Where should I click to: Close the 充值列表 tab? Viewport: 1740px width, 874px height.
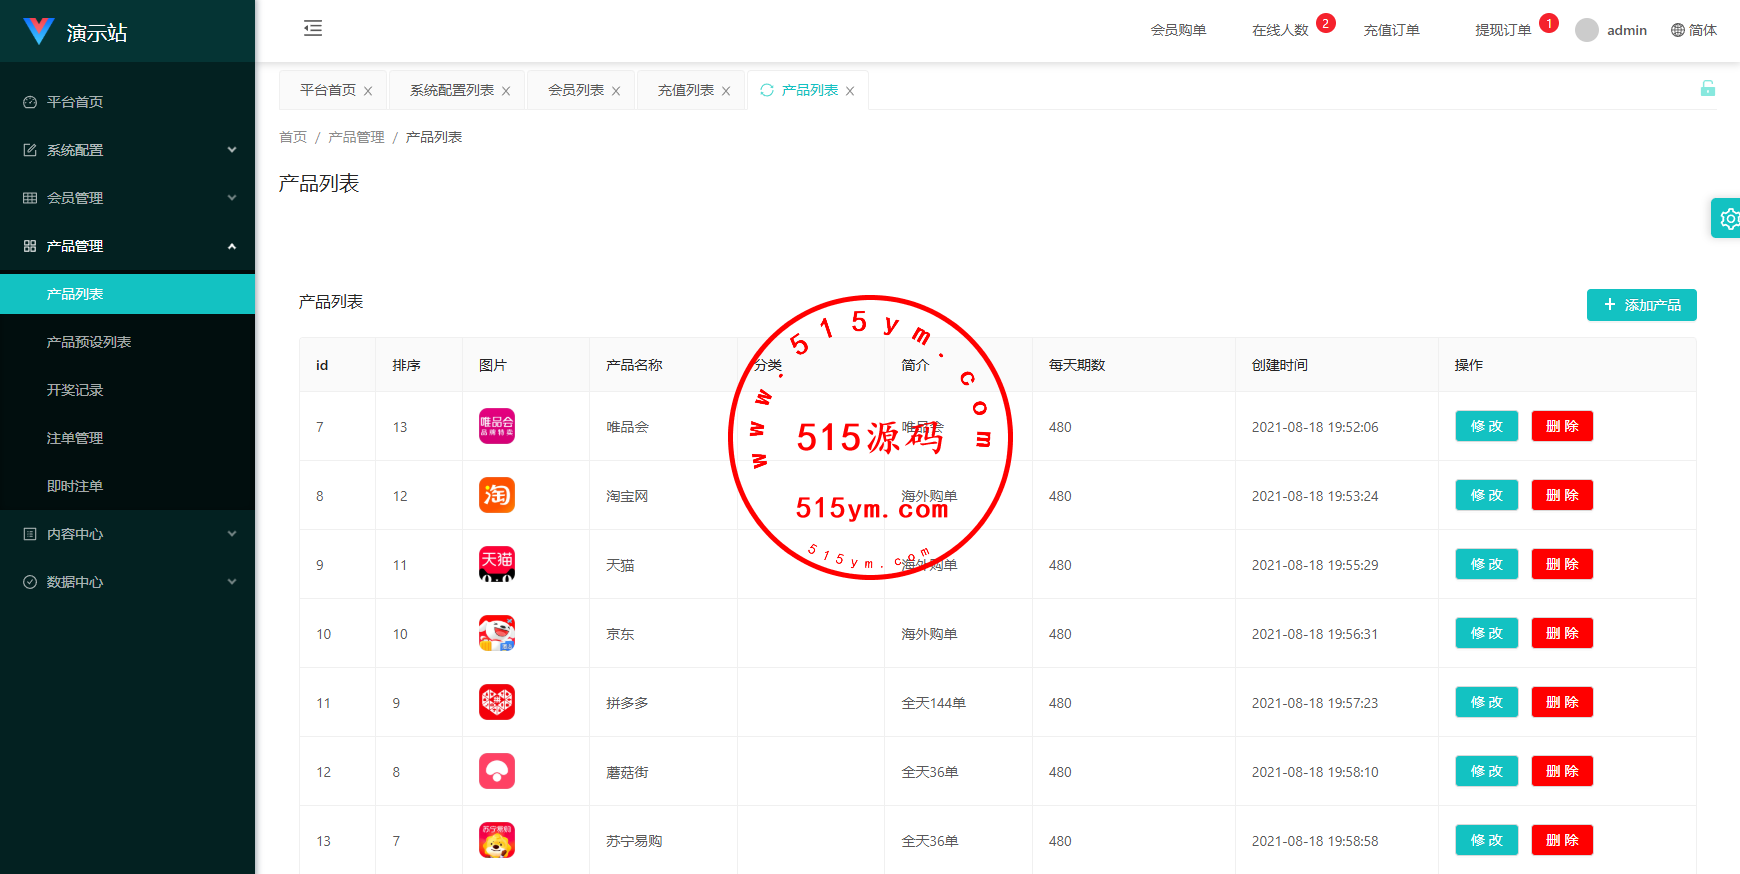726,91
